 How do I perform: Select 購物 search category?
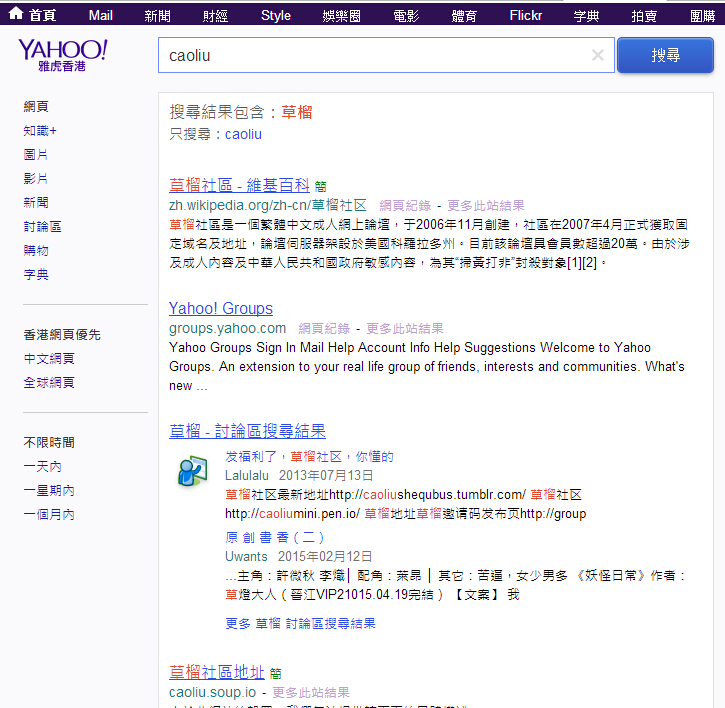pyautogui.click(x=36, y=251)
